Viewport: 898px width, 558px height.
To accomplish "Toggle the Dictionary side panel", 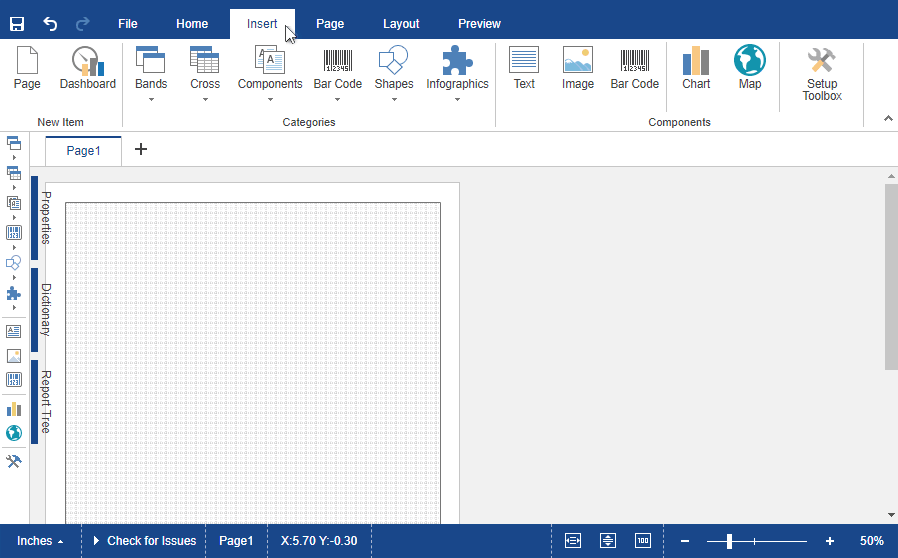I will (42, 309).
